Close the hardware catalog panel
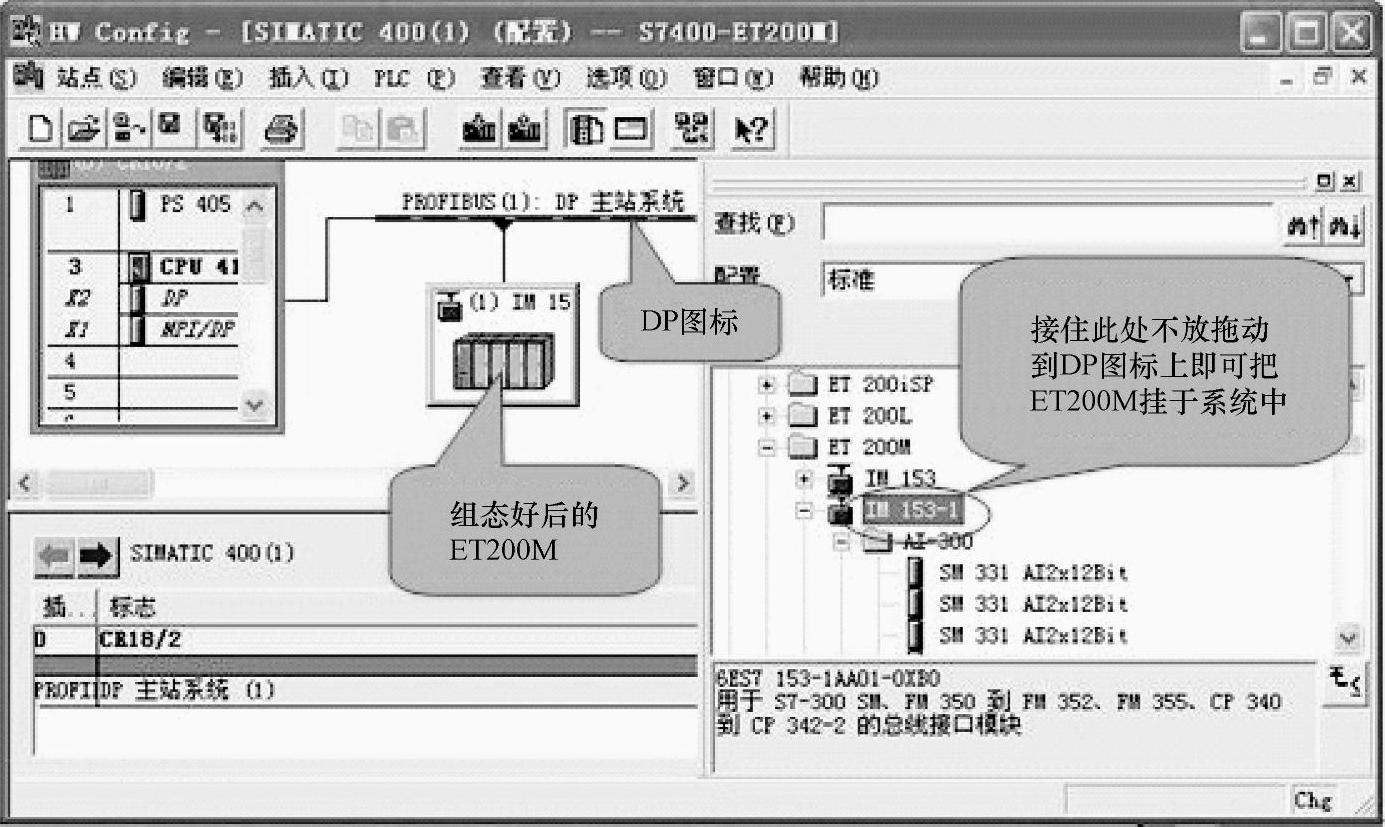The image size is (1385, 827). coord(1349,182)
